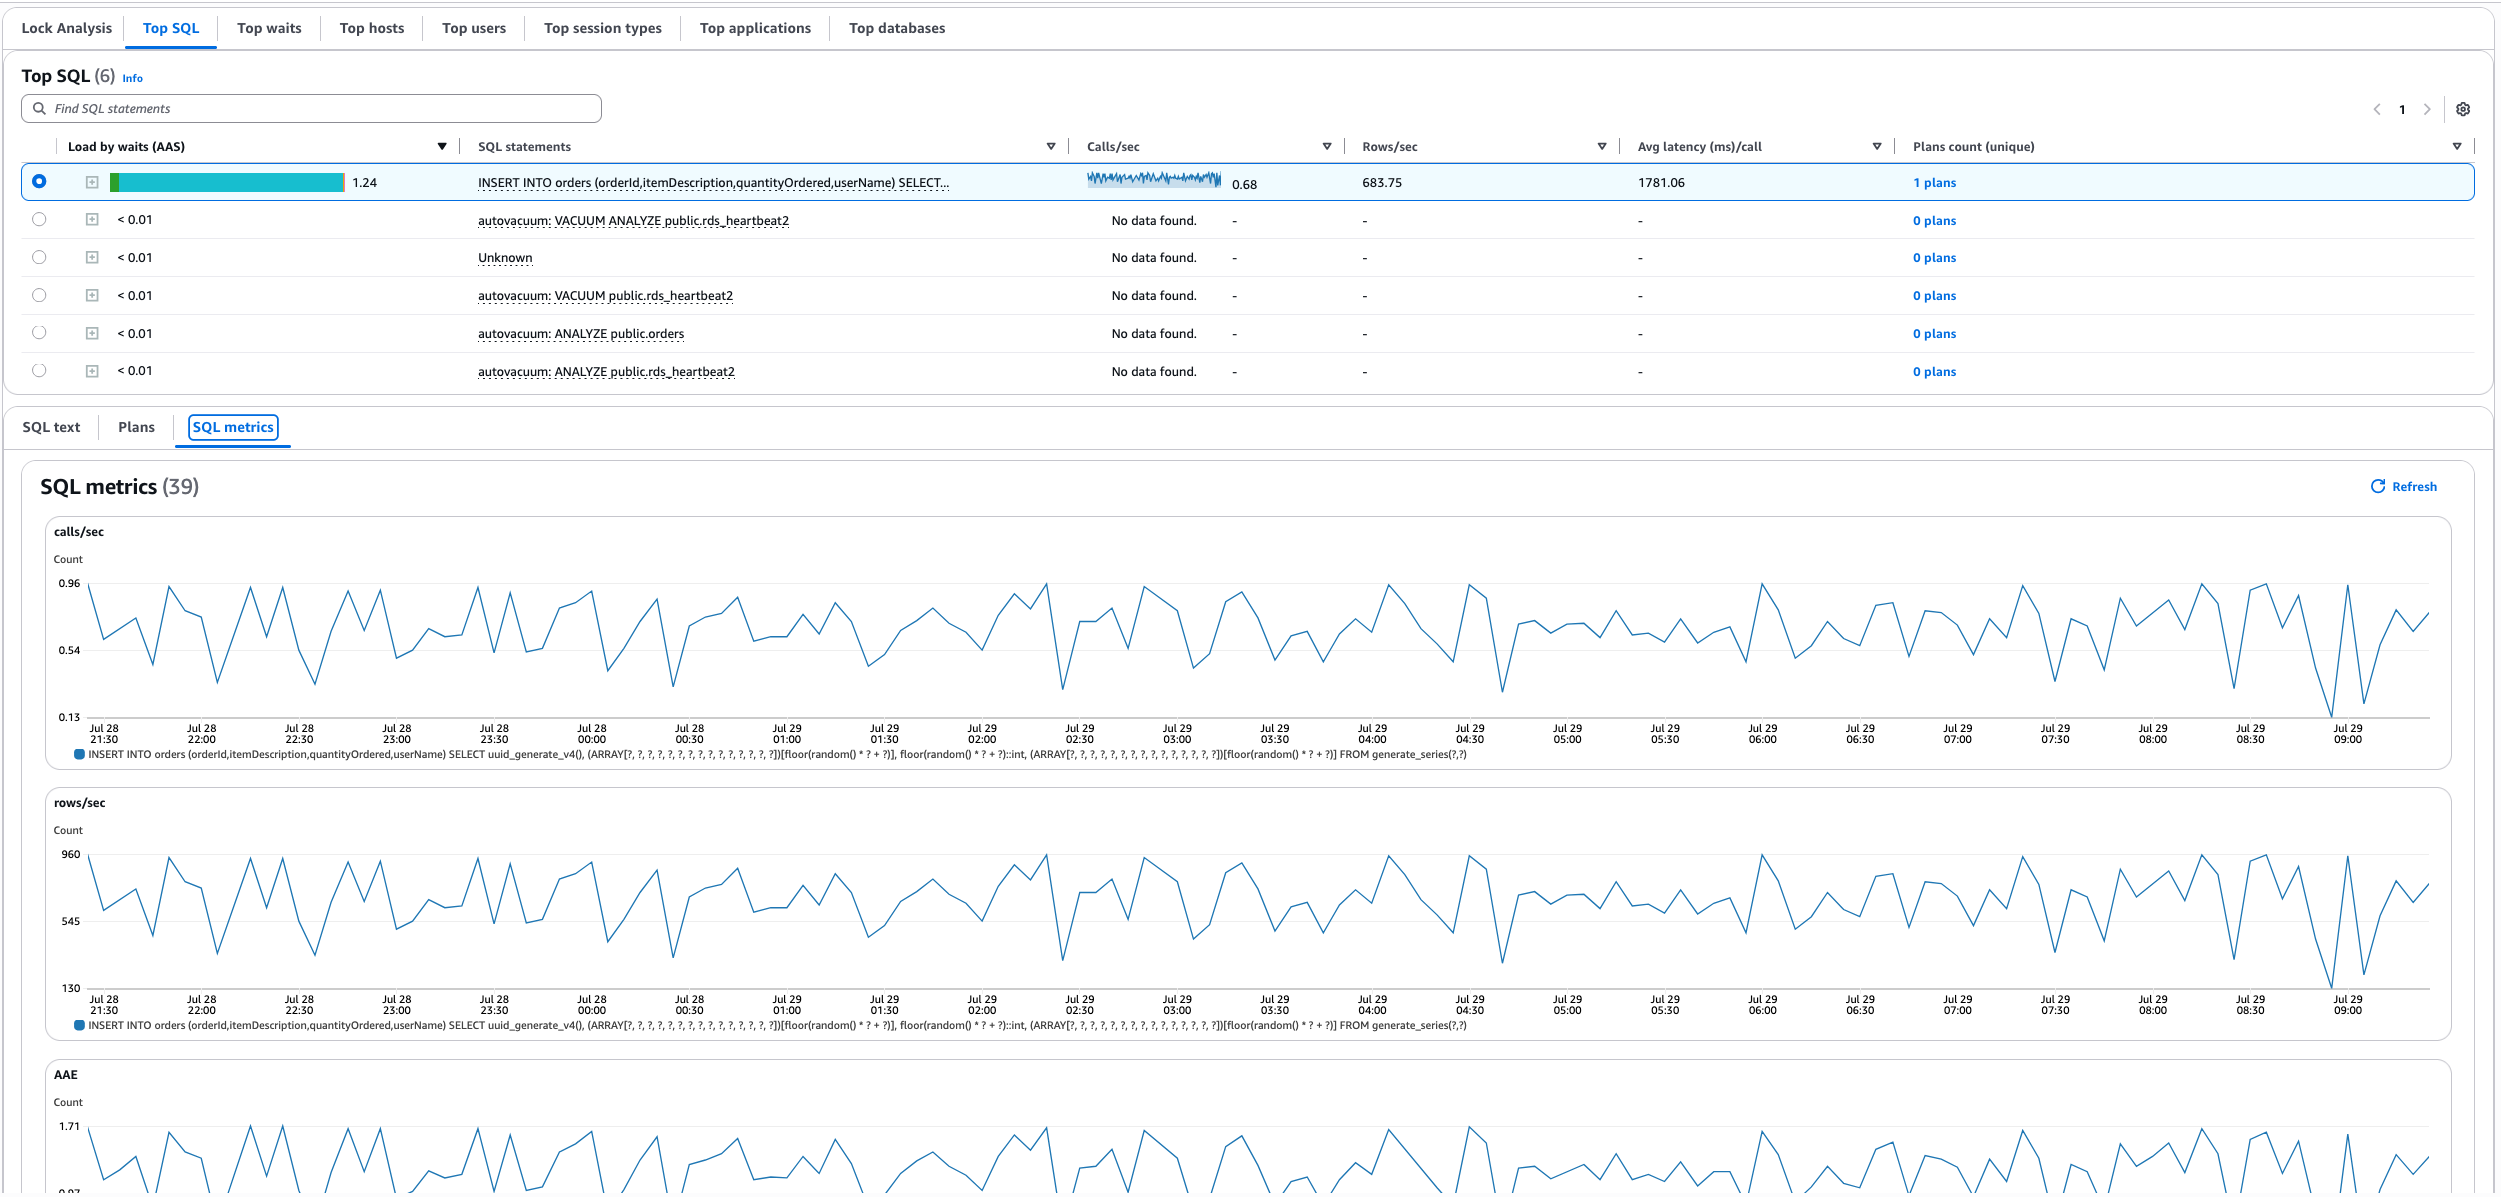Switch to the Plans tab

(136, 427)
